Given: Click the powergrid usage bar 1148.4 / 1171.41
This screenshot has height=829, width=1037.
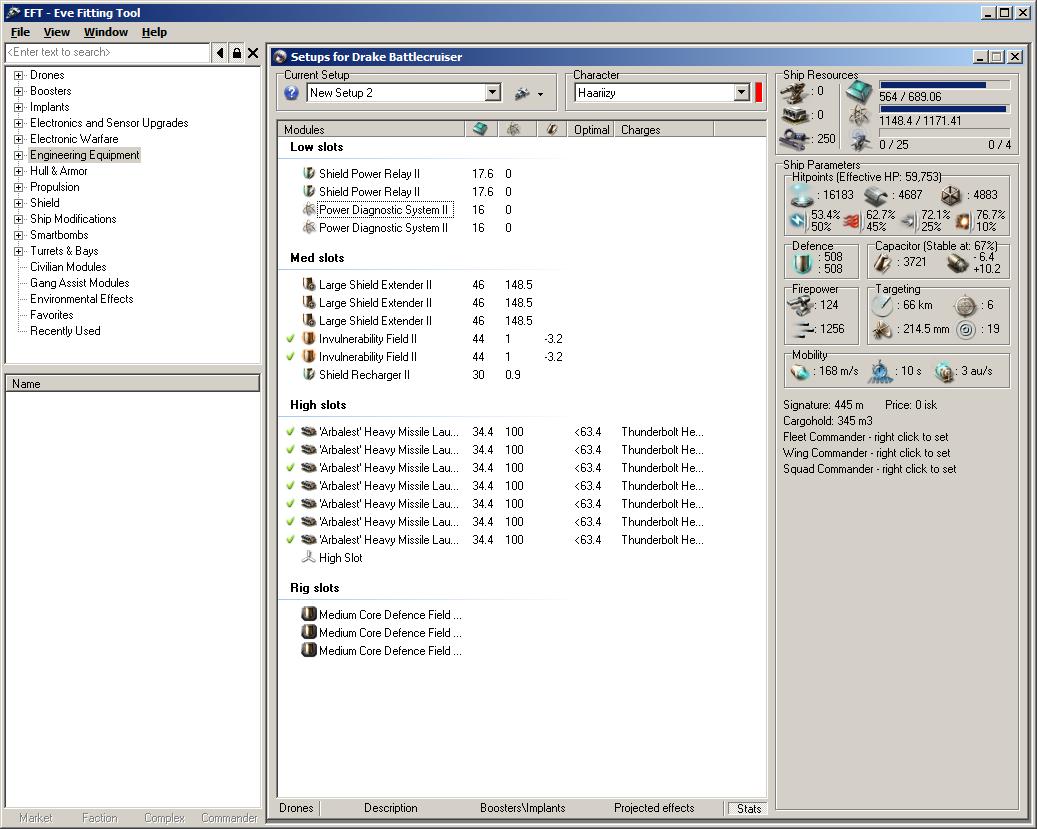Looking at the screenshot, I should click(x=944, y=109).
